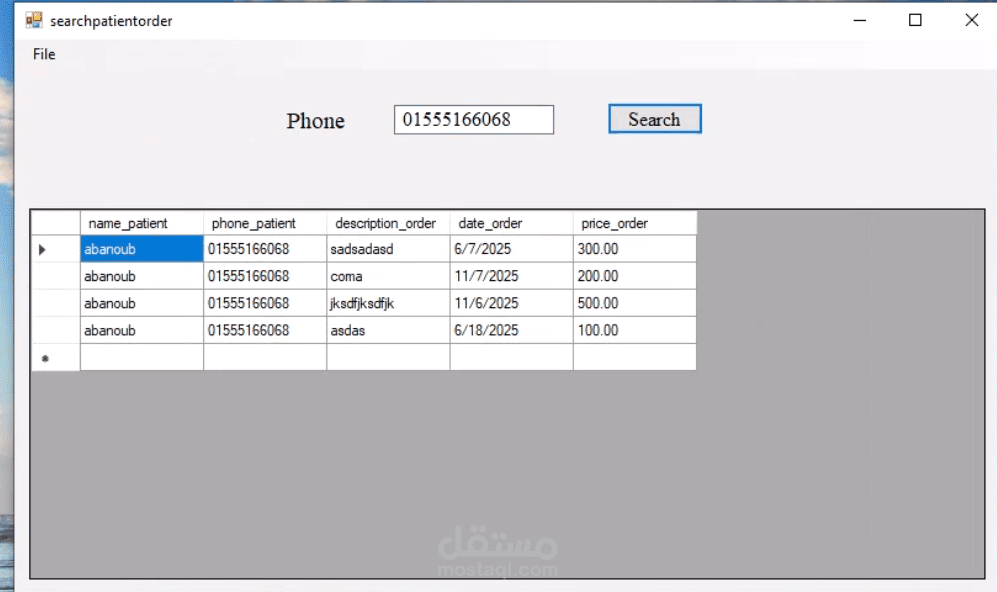
Task: Click the searchpatientorder window icon
Action: click(x=34, y=20)
